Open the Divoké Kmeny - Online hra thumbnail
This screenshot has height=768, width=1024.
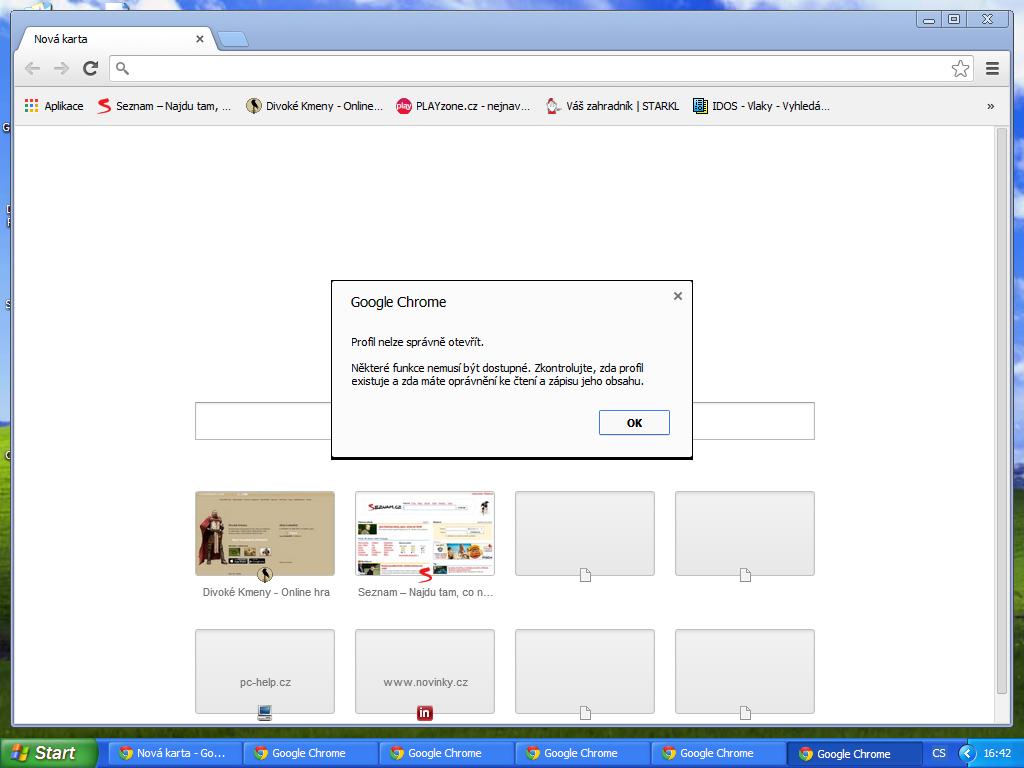click(x=265, y=534)
